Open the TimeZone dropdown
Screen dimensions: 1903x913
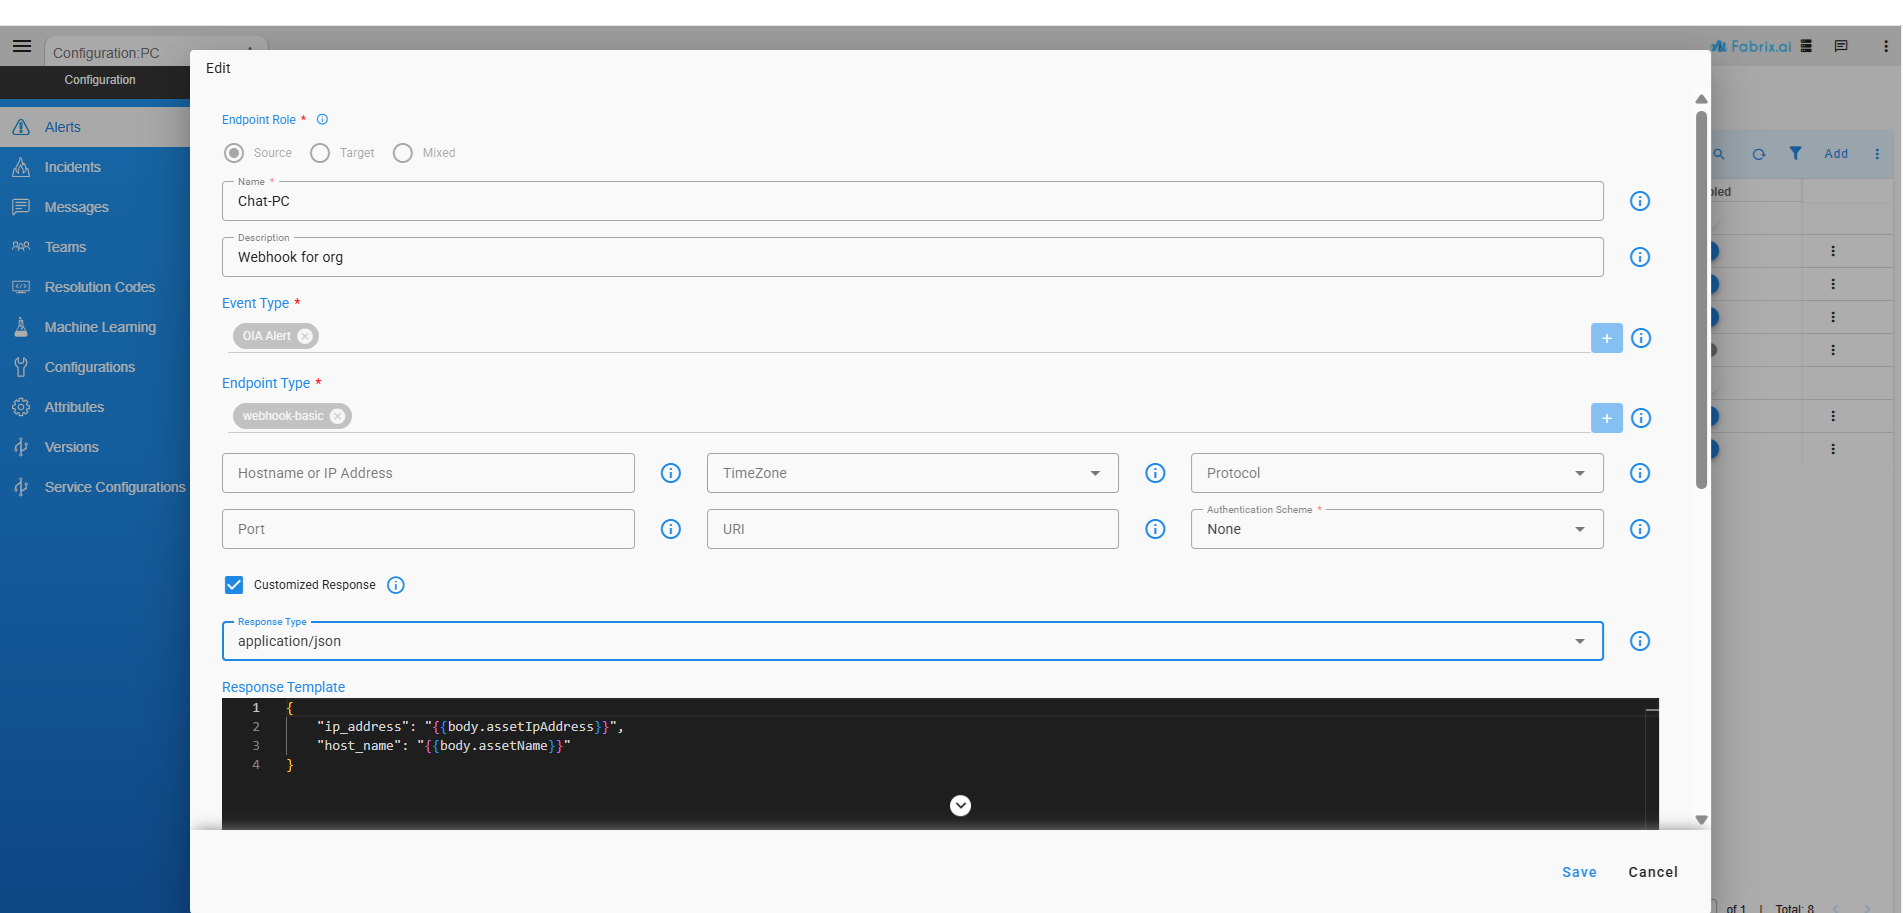[x=912, y=473]
